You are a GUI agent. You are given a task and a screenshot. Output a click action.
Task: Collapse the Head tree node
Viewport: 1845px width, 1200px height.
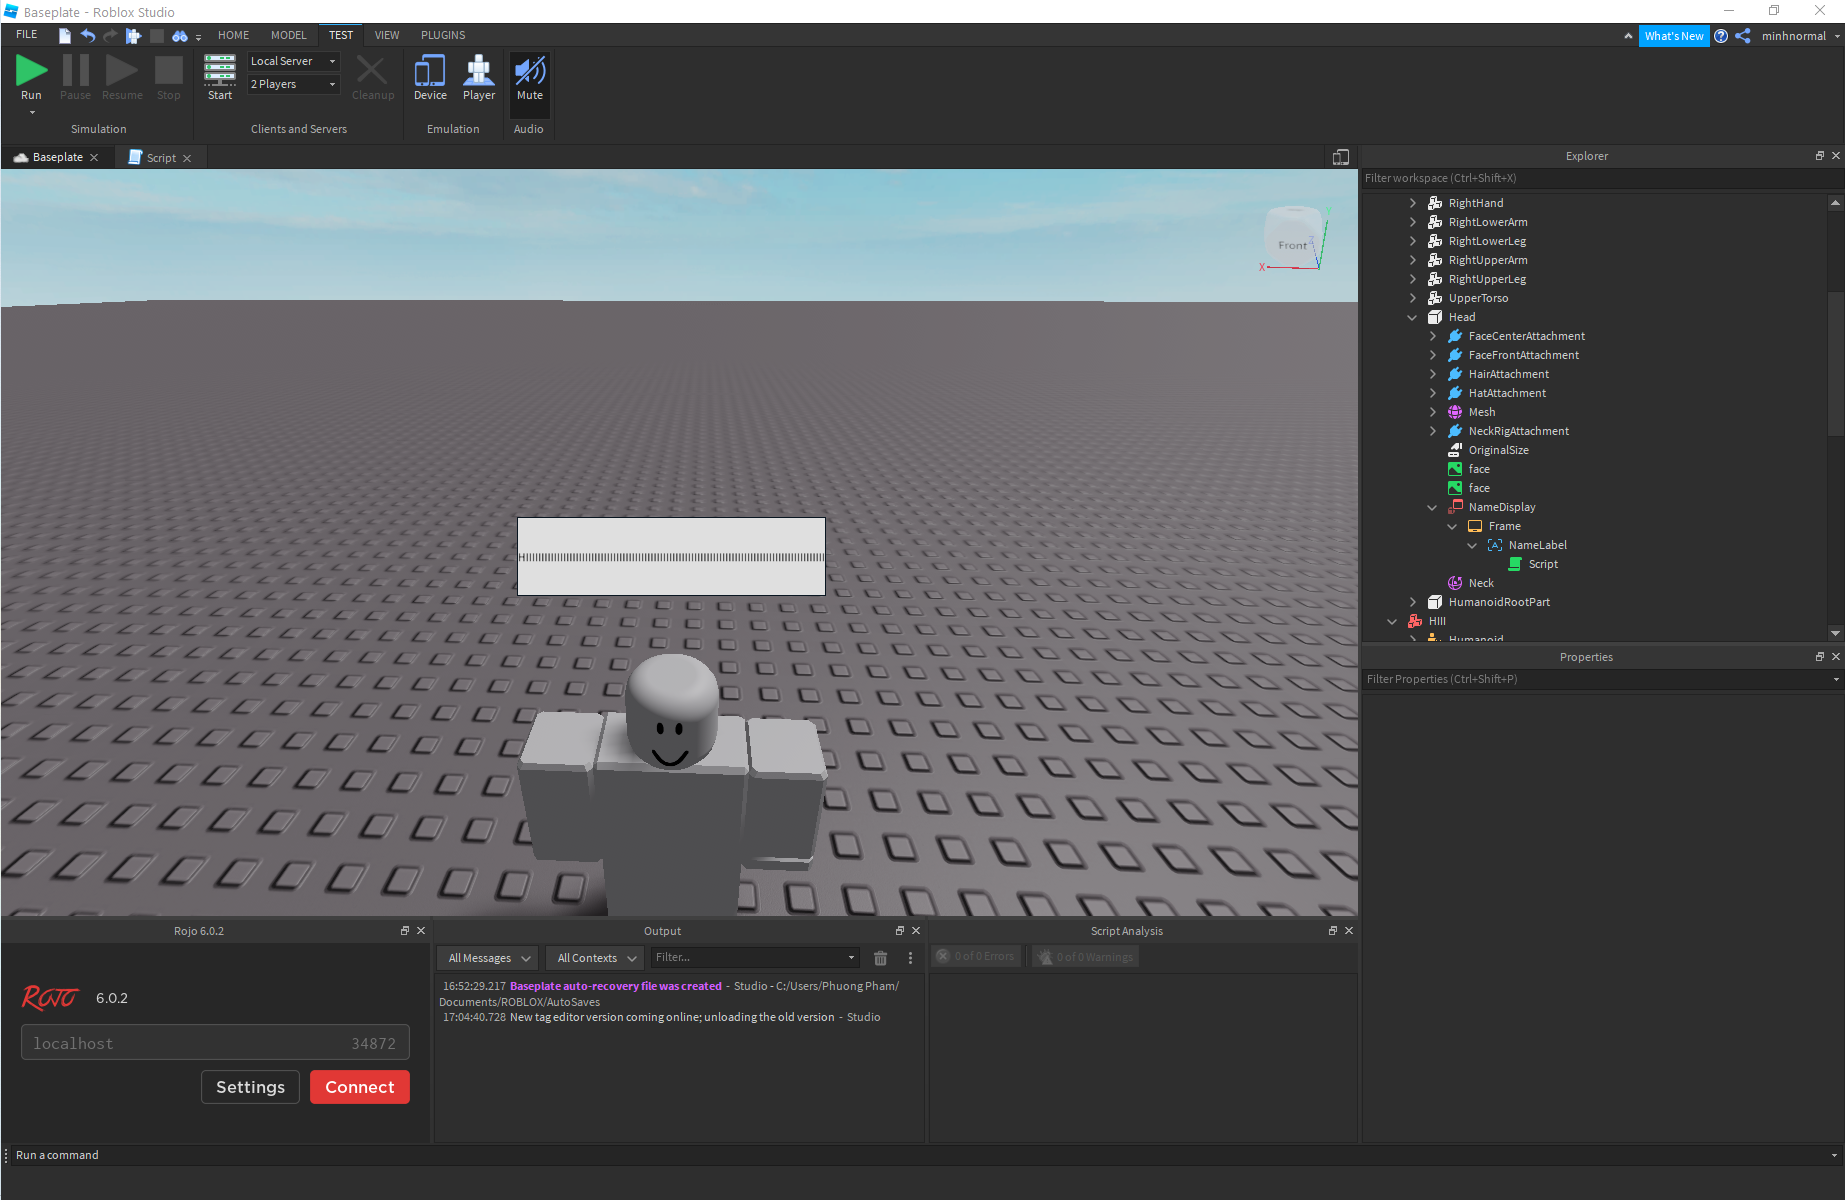click(1413, 317)
